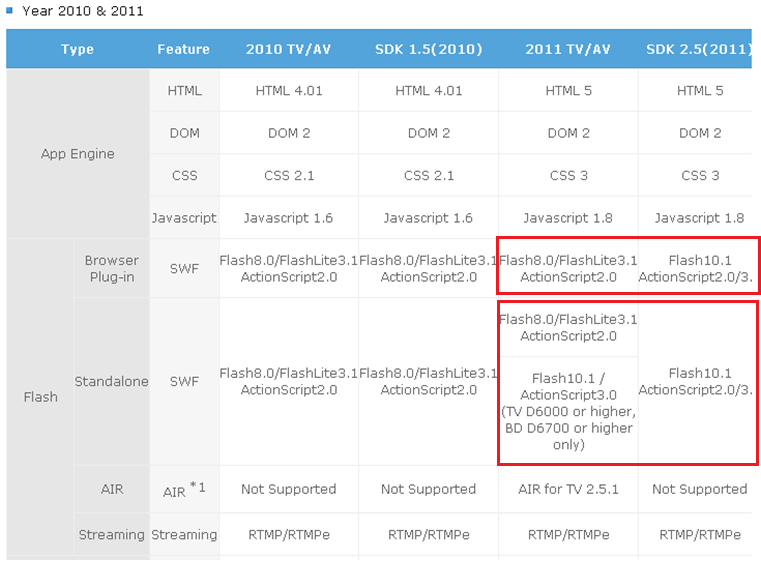The width and height of the screenshot is (761, 561).
Task: Click 'Javascript 1.6' under SDK 1.5(2010)
Action: (428, 218)
